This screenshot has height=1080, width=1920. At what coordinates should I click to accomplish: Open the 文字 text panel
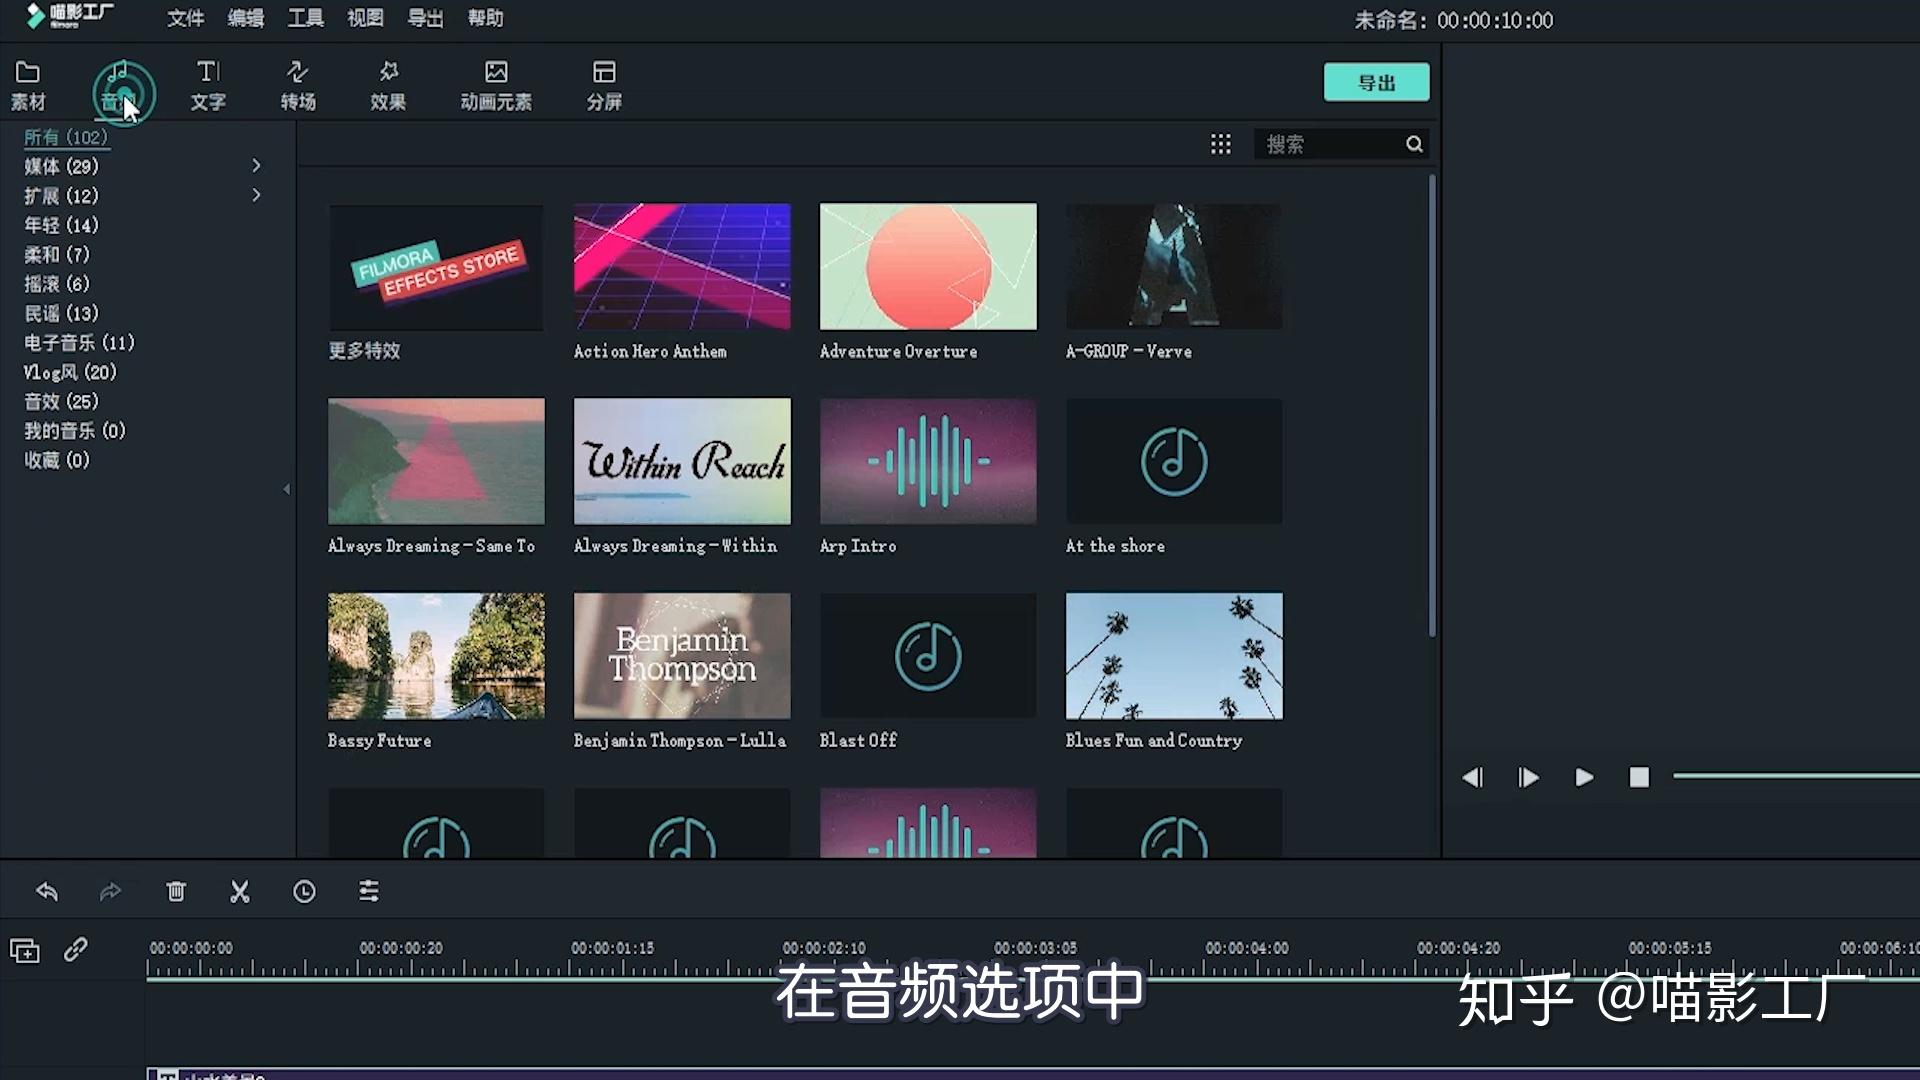(x=208, y=85)
